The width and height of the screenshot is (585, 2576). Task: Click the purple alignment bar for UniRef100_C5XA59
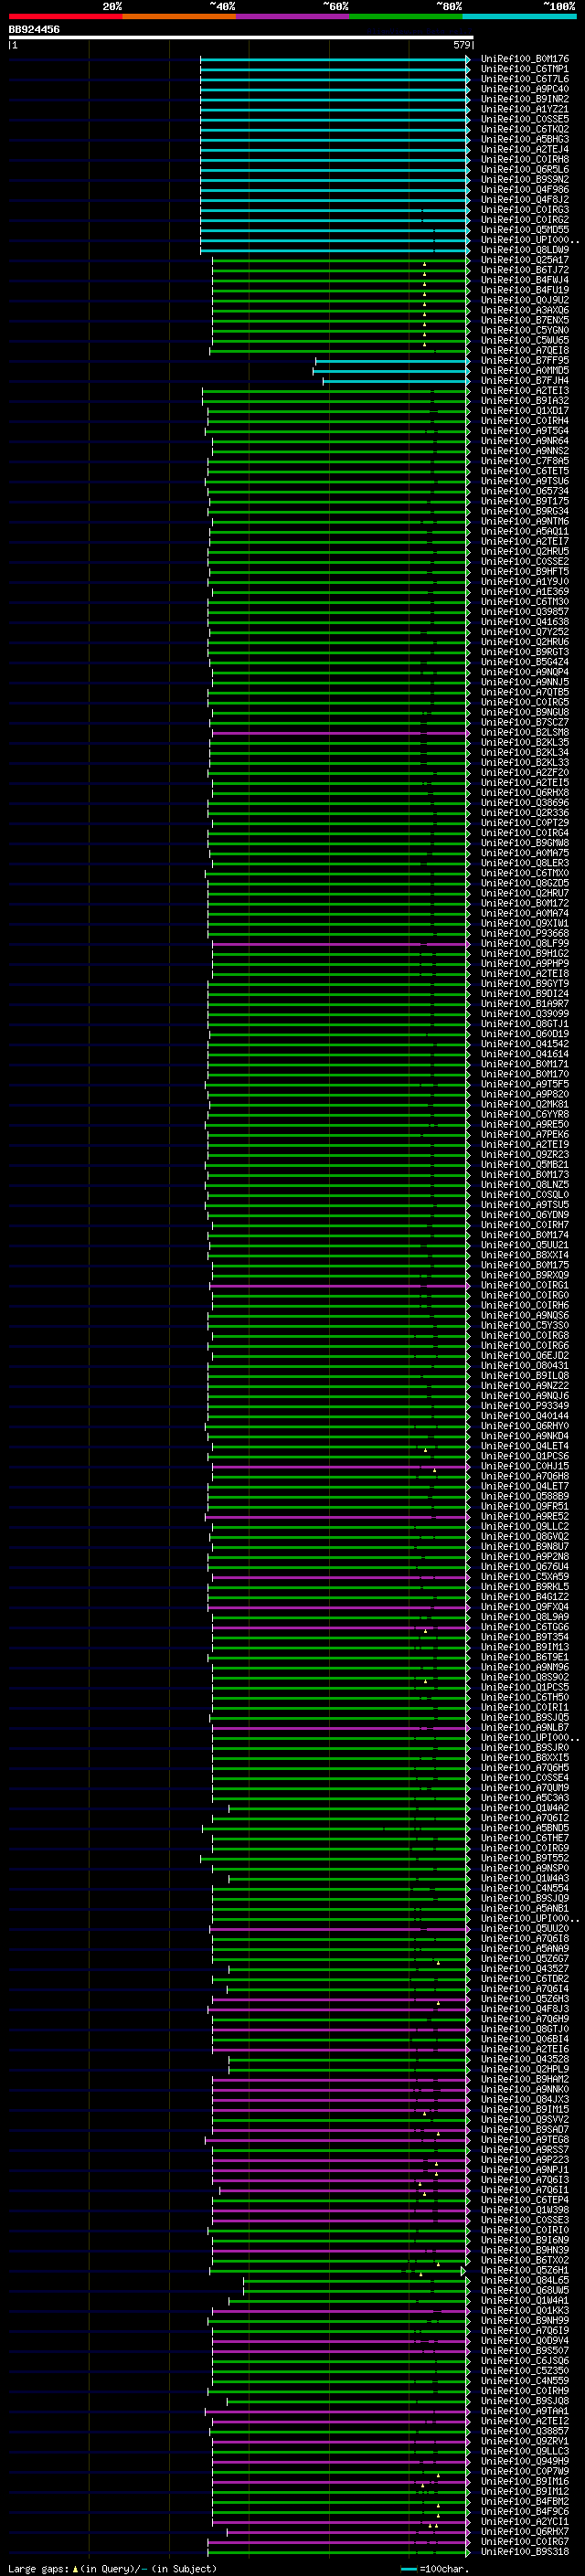pos(340,1577)
